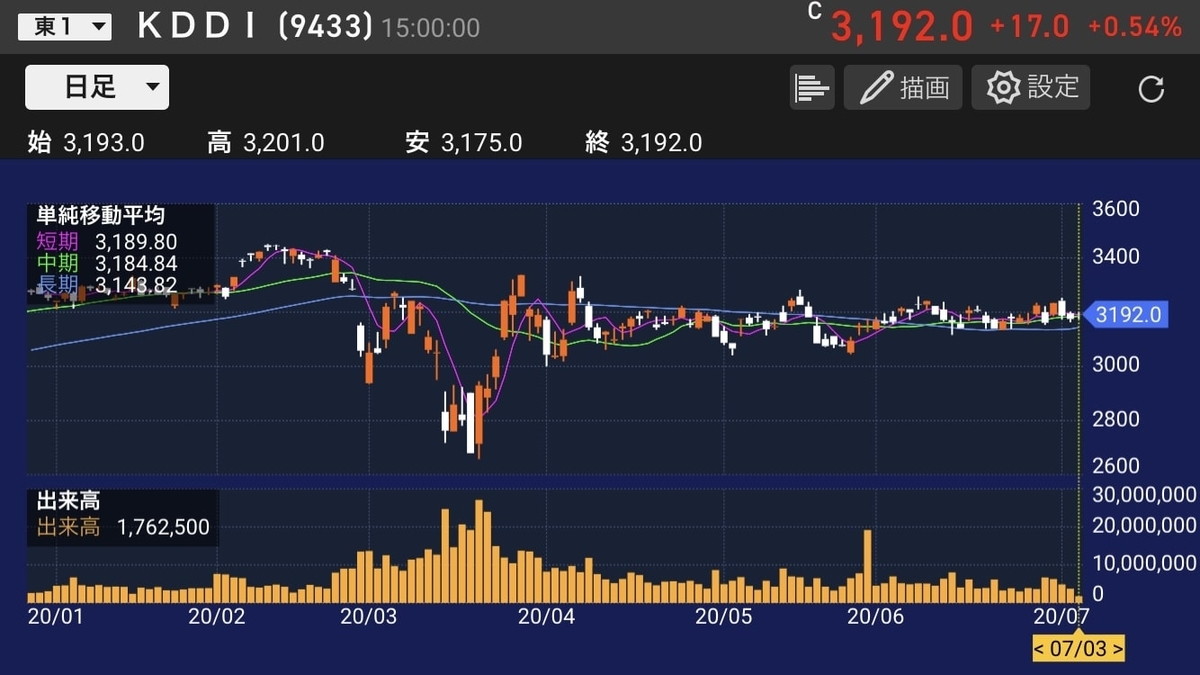Select the 単純移動平均 legend title
Screen dimensions: 1200x675
point(100,216)
